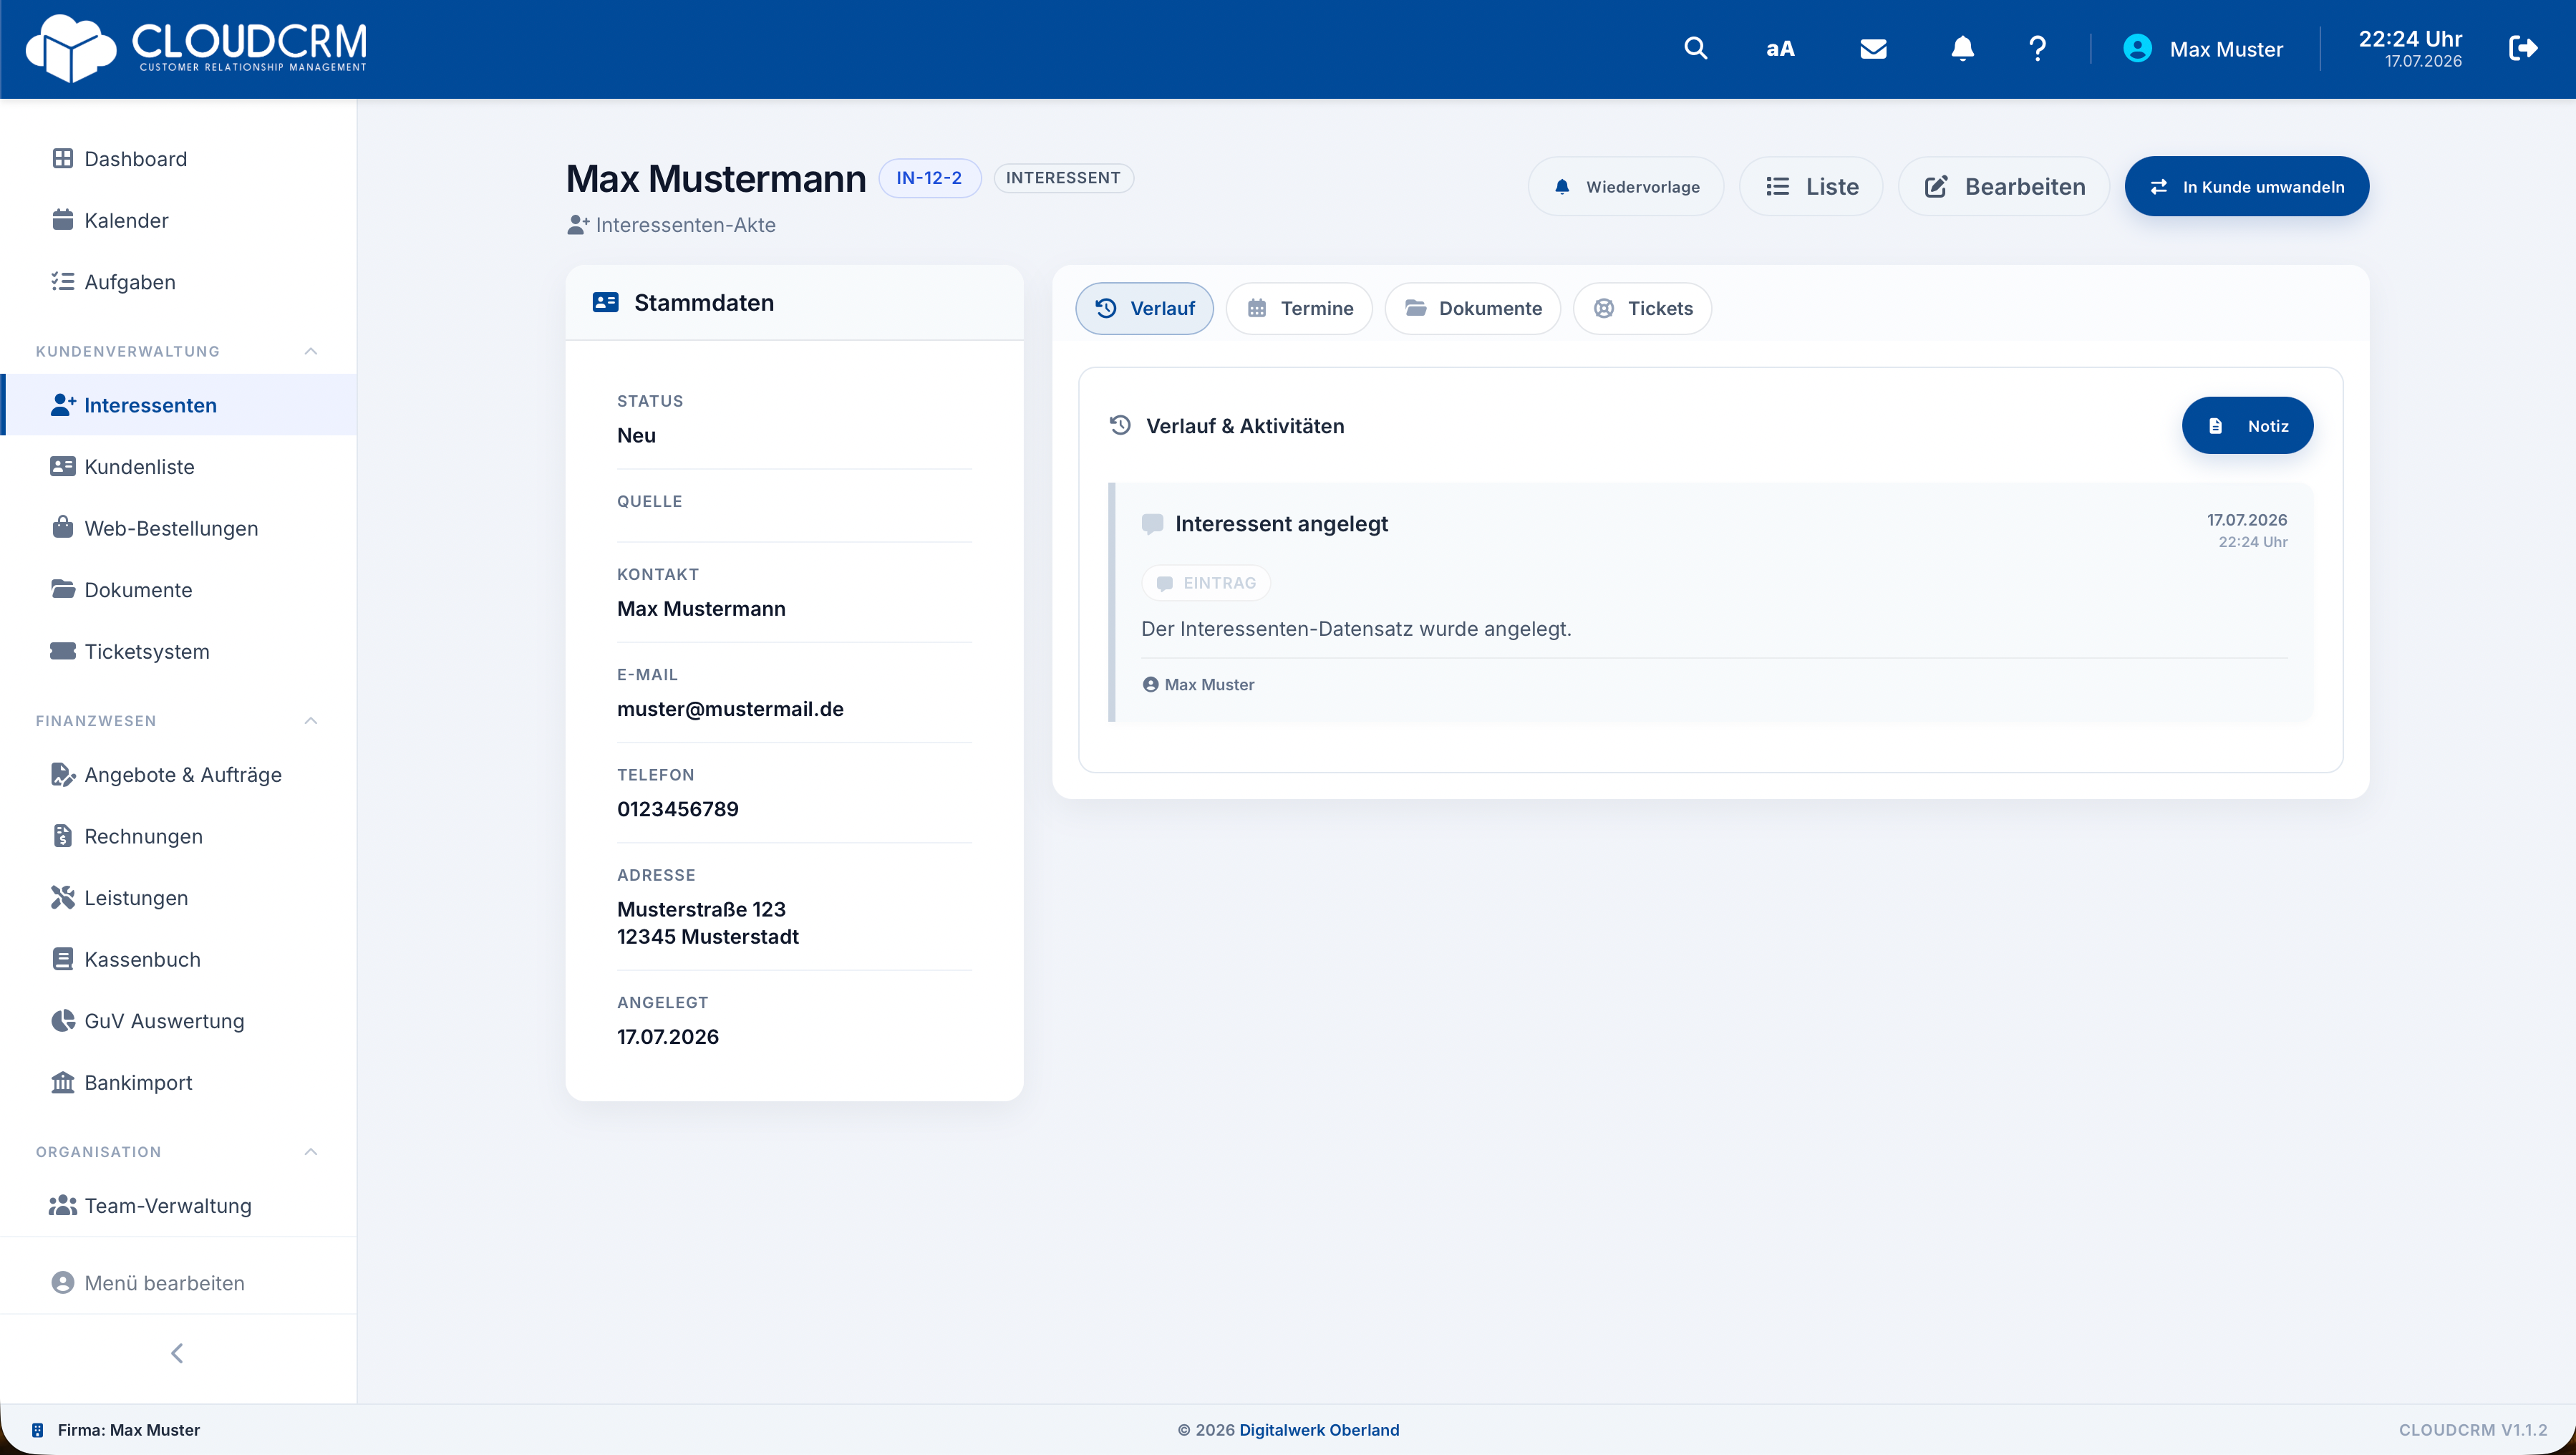Click the Interessent angelegt entry title

click(x=1281, y=523)
